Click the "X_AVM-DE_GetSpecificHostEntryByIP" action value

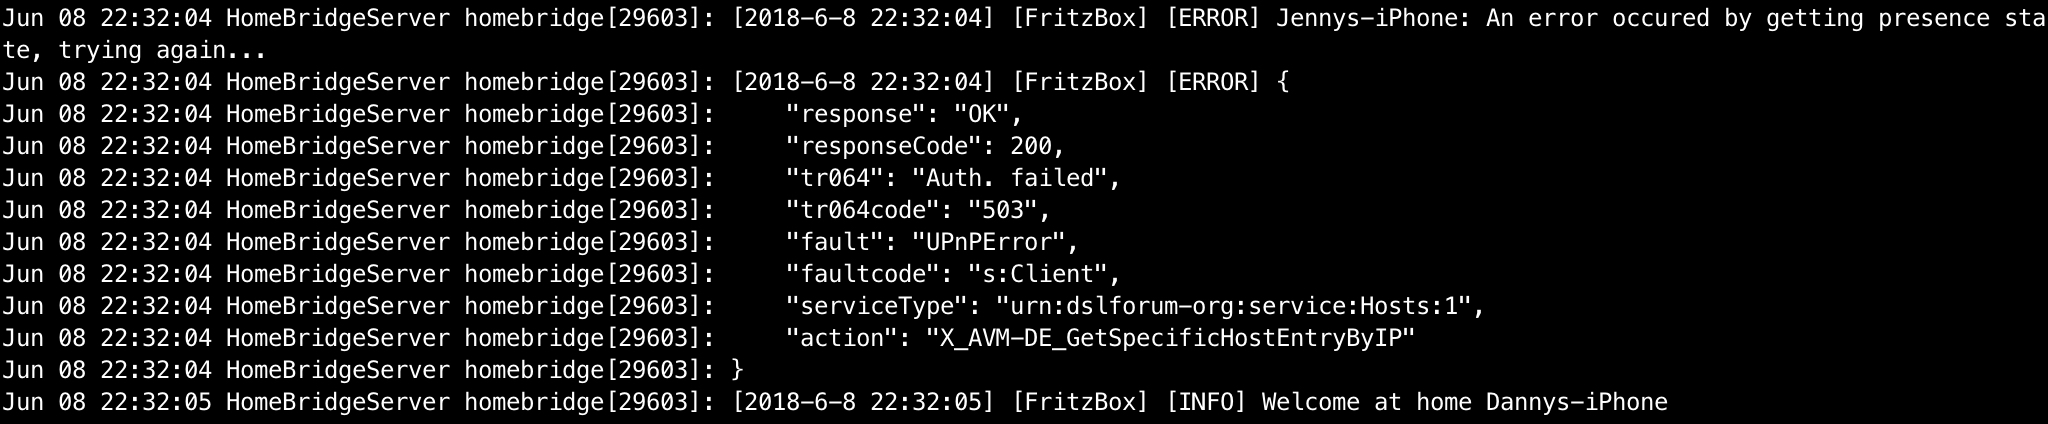(x=1170, y=338)
